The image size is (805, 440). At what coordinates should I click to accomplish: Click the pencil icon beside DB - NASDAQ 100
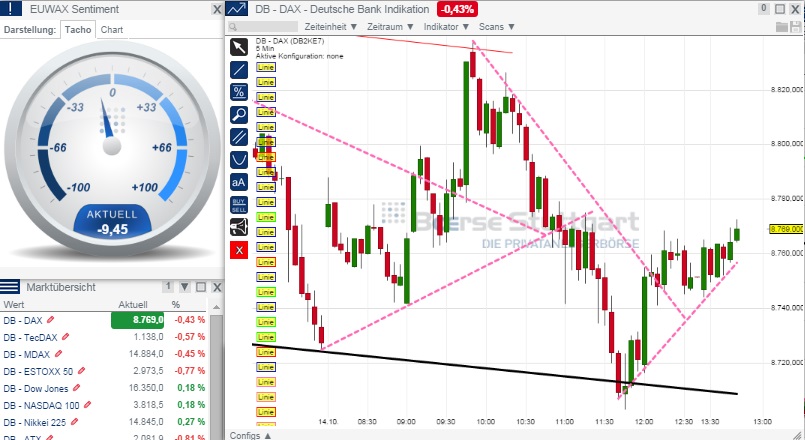(x=88, y=405)
